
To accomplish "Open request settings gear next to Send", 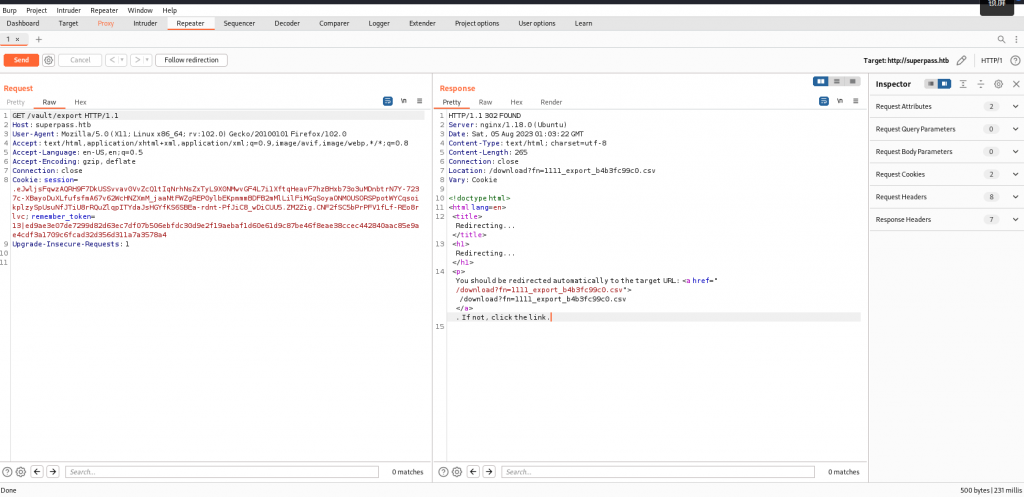I will point(48,60).
